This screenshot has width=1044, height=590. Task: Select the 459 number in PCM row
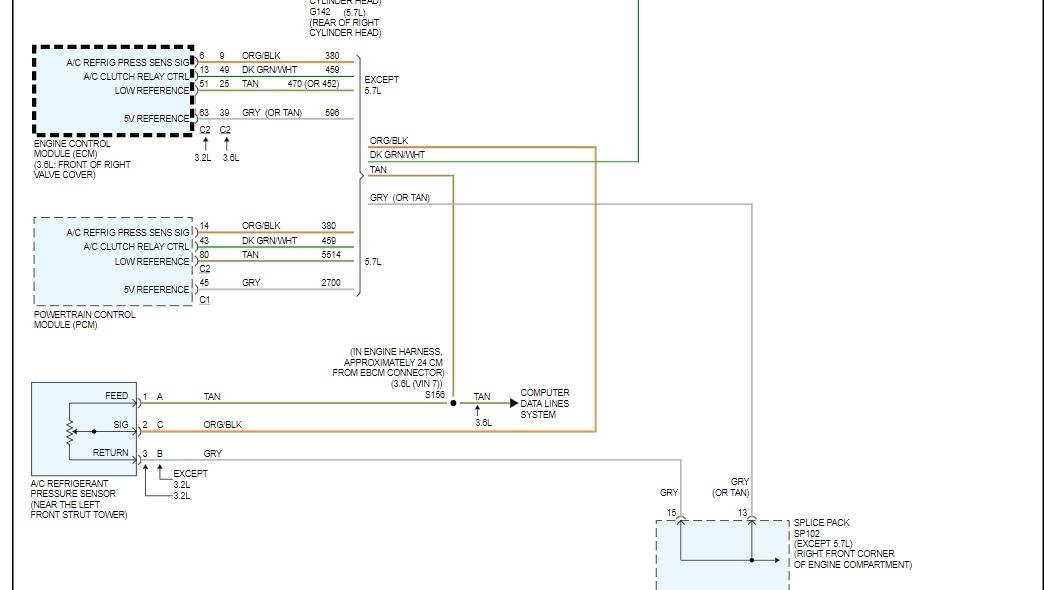(x=329, y=241)
